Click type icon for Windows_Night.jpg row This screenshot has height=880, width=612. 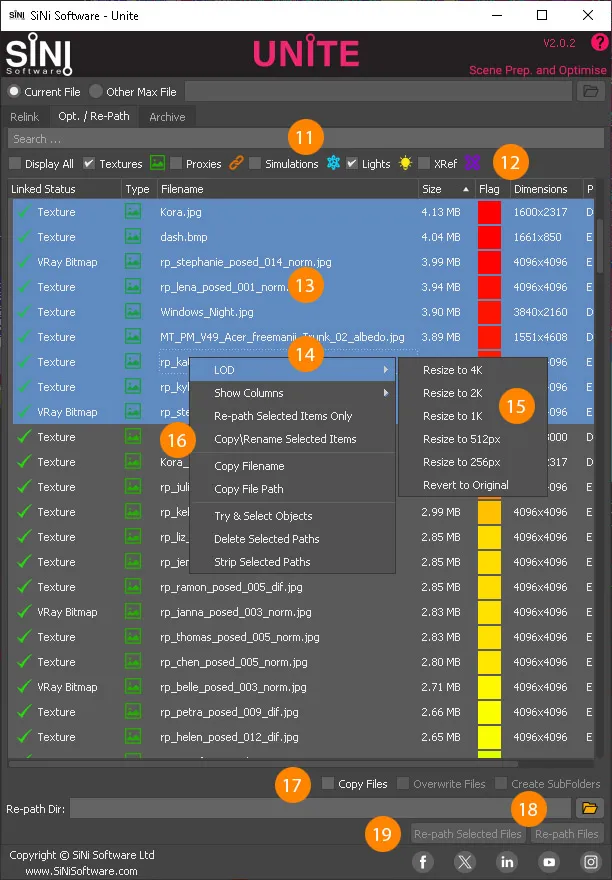tap(133, 311)
